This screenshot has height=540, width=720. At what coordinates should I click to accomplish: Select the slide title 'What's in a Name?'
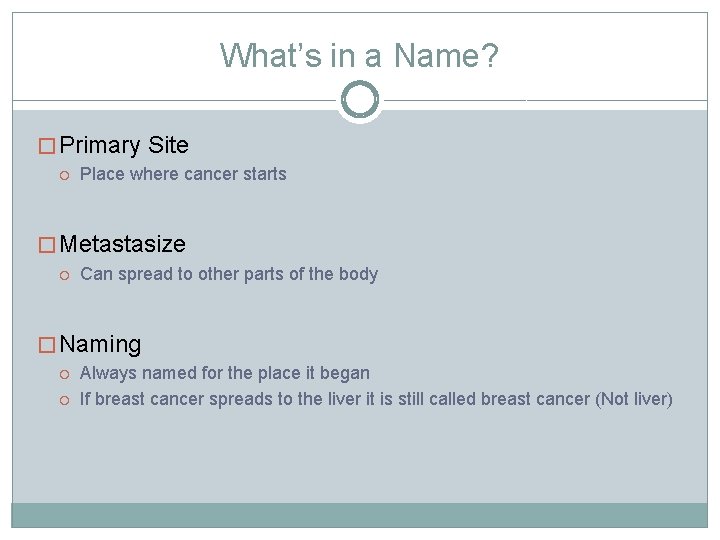click(x=359, y=55)
